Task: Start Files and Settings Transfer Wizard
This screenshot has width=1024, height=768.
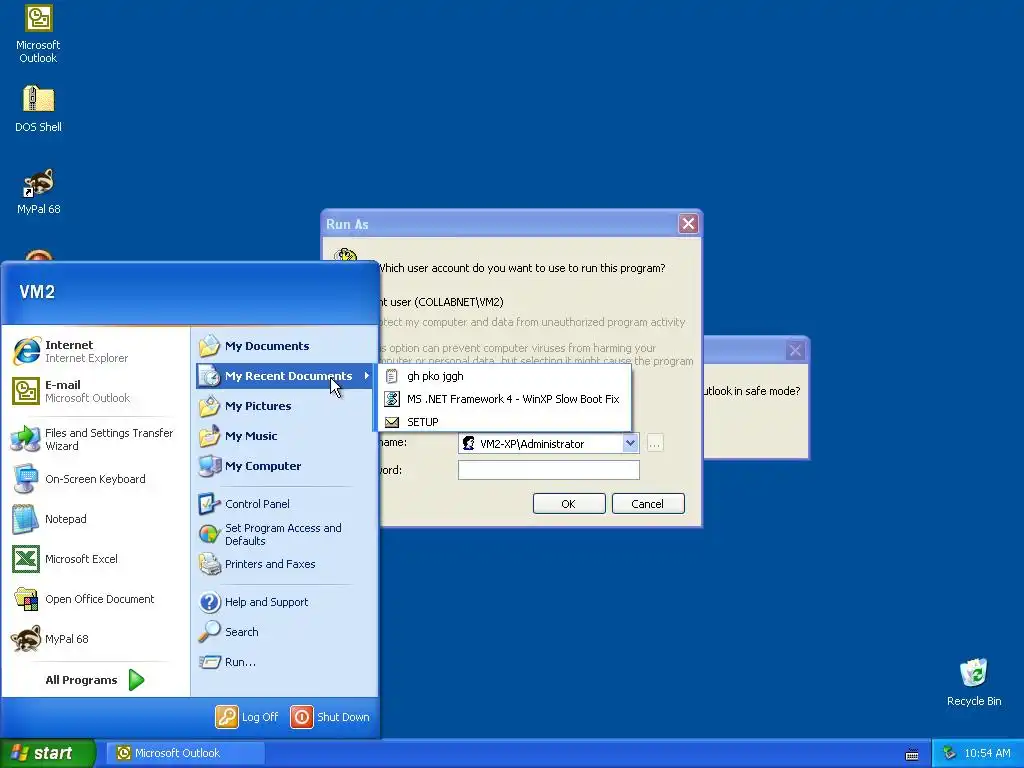Action: (x=95, y=439)
